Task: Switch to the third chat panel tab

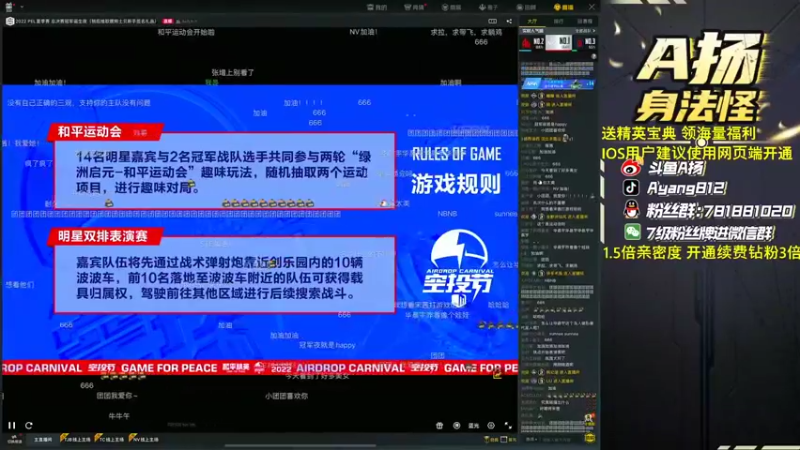Action: point(585,21)
